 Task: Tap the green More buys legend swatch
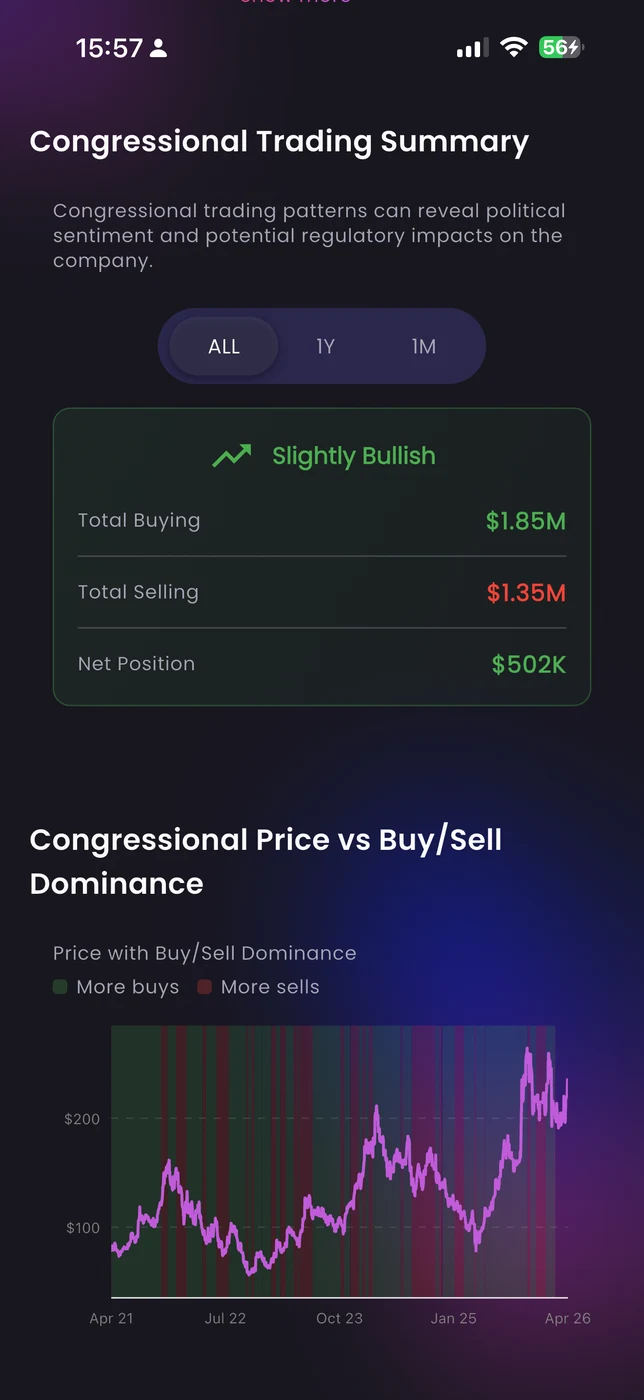(x=61, y=987)
